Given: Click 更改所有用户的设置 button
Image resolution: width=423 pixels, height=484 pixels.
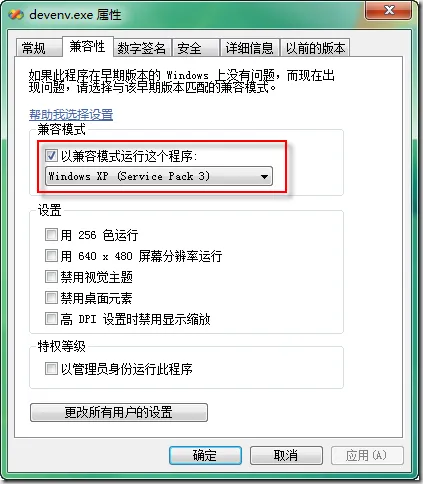Looking at the screenshot, I should point(119,412).
